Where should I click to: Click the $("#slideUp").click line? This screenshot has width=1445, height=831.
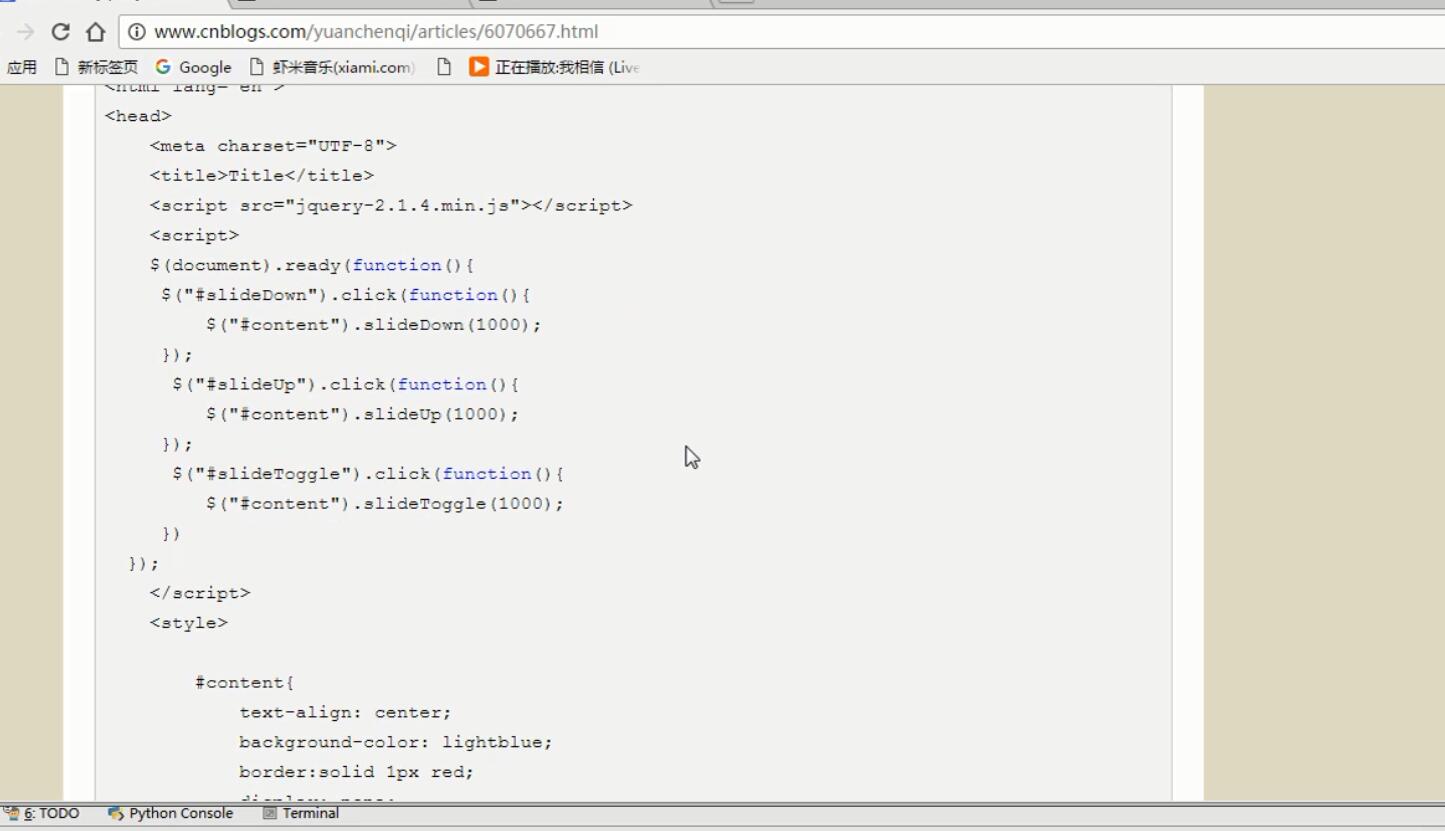pos(346,385)
